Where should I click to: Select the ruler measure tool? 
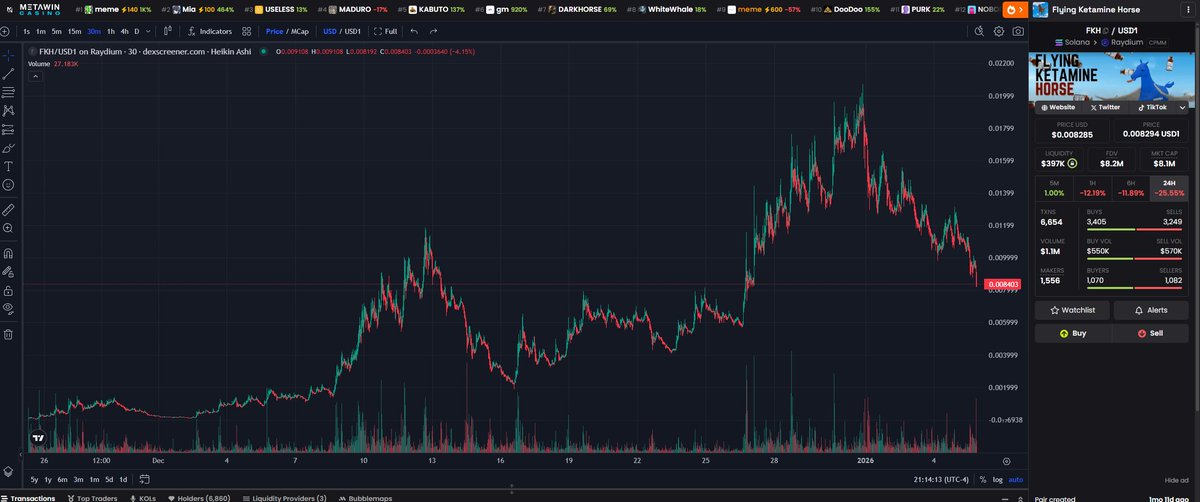click(8, 210)
